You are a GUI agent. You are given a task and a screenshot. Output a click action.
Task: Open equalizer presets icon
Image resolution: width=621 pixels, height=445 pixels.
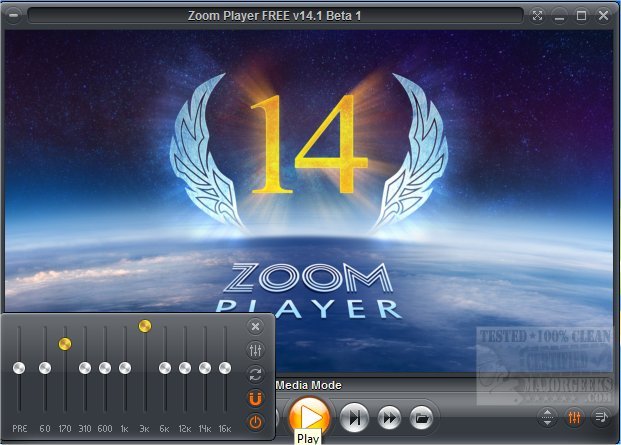255,350
